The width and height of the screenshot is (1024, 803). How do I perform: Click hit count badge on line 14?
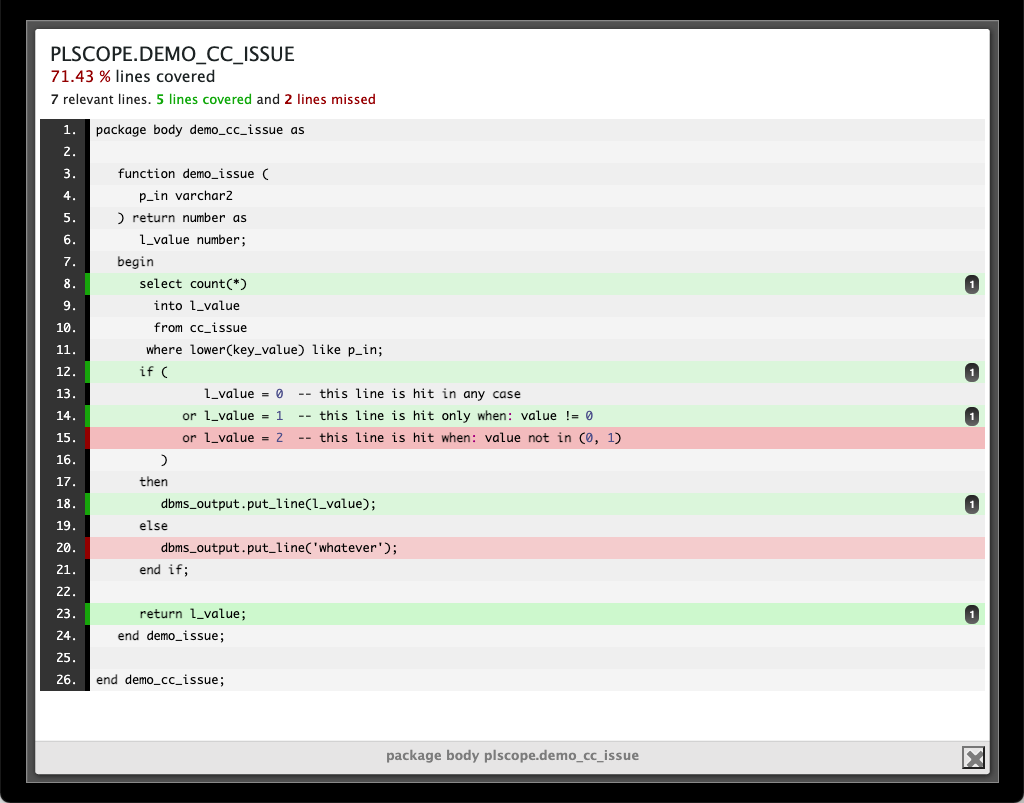click(x=972, y=416)
